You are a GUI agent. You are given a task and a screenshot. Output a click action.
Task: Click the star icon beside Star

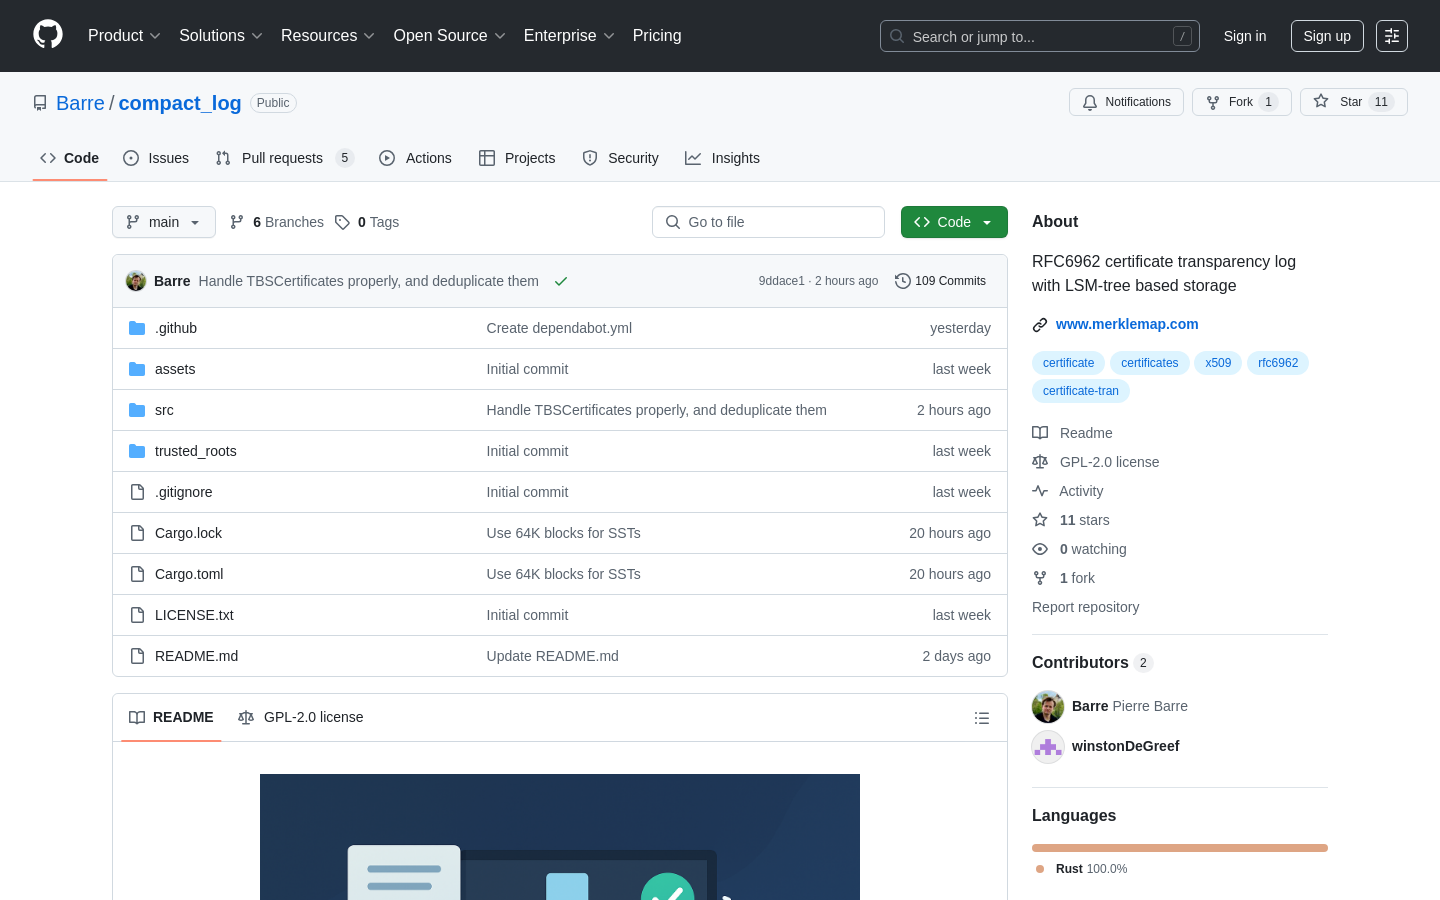click(1321, 102)
